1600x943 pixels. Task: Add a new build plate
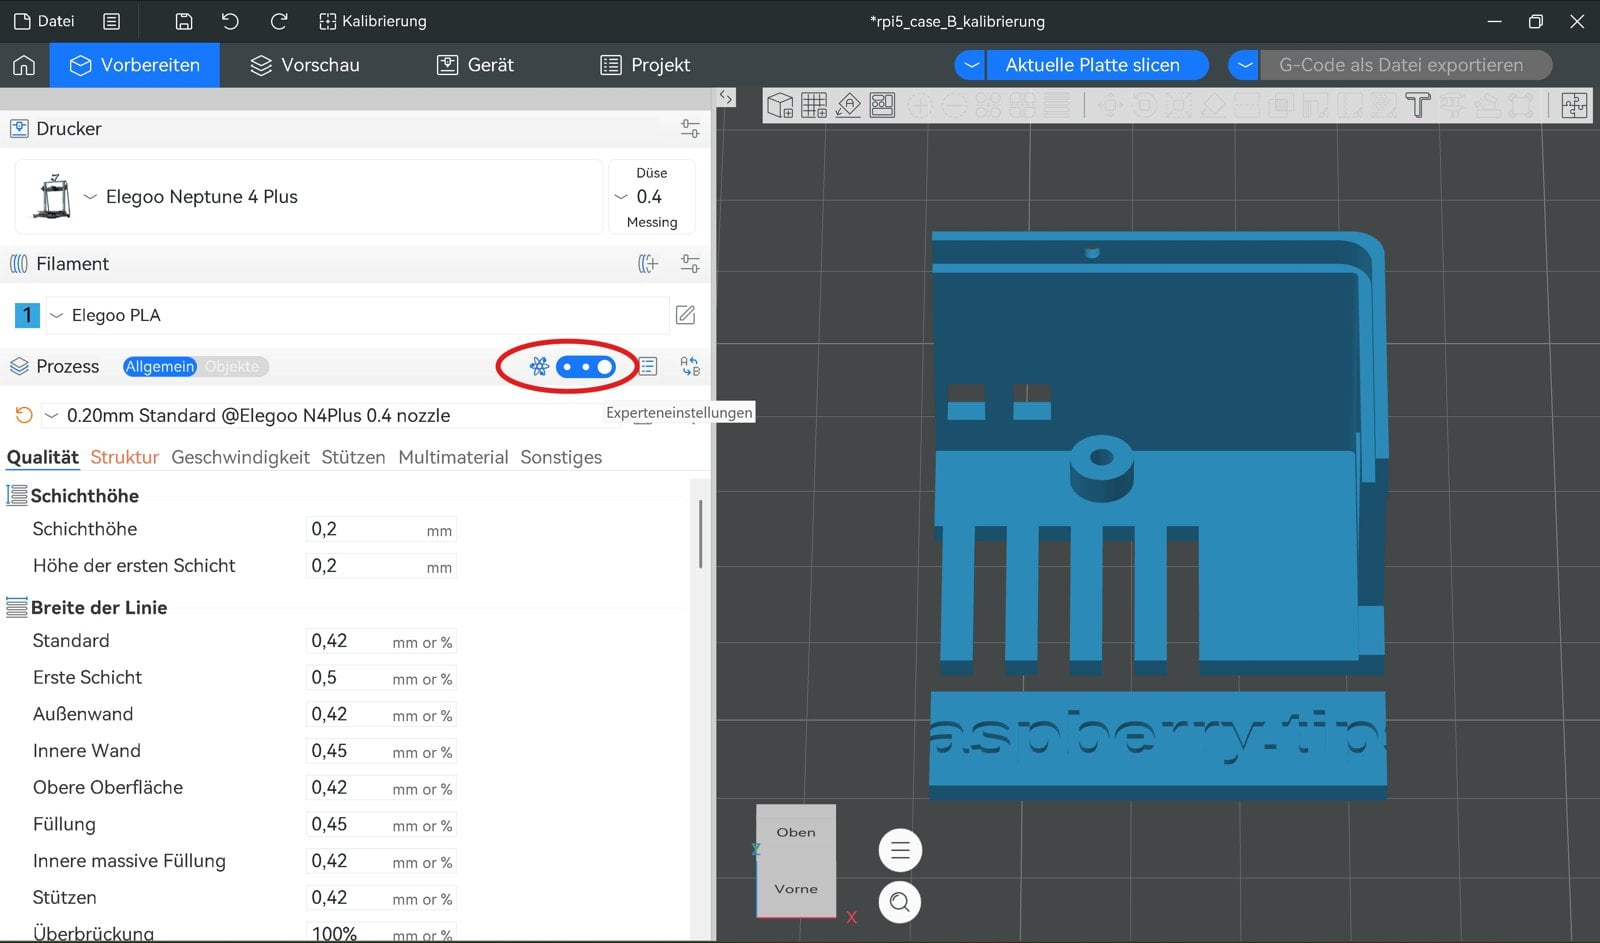[x=814, y=105]
